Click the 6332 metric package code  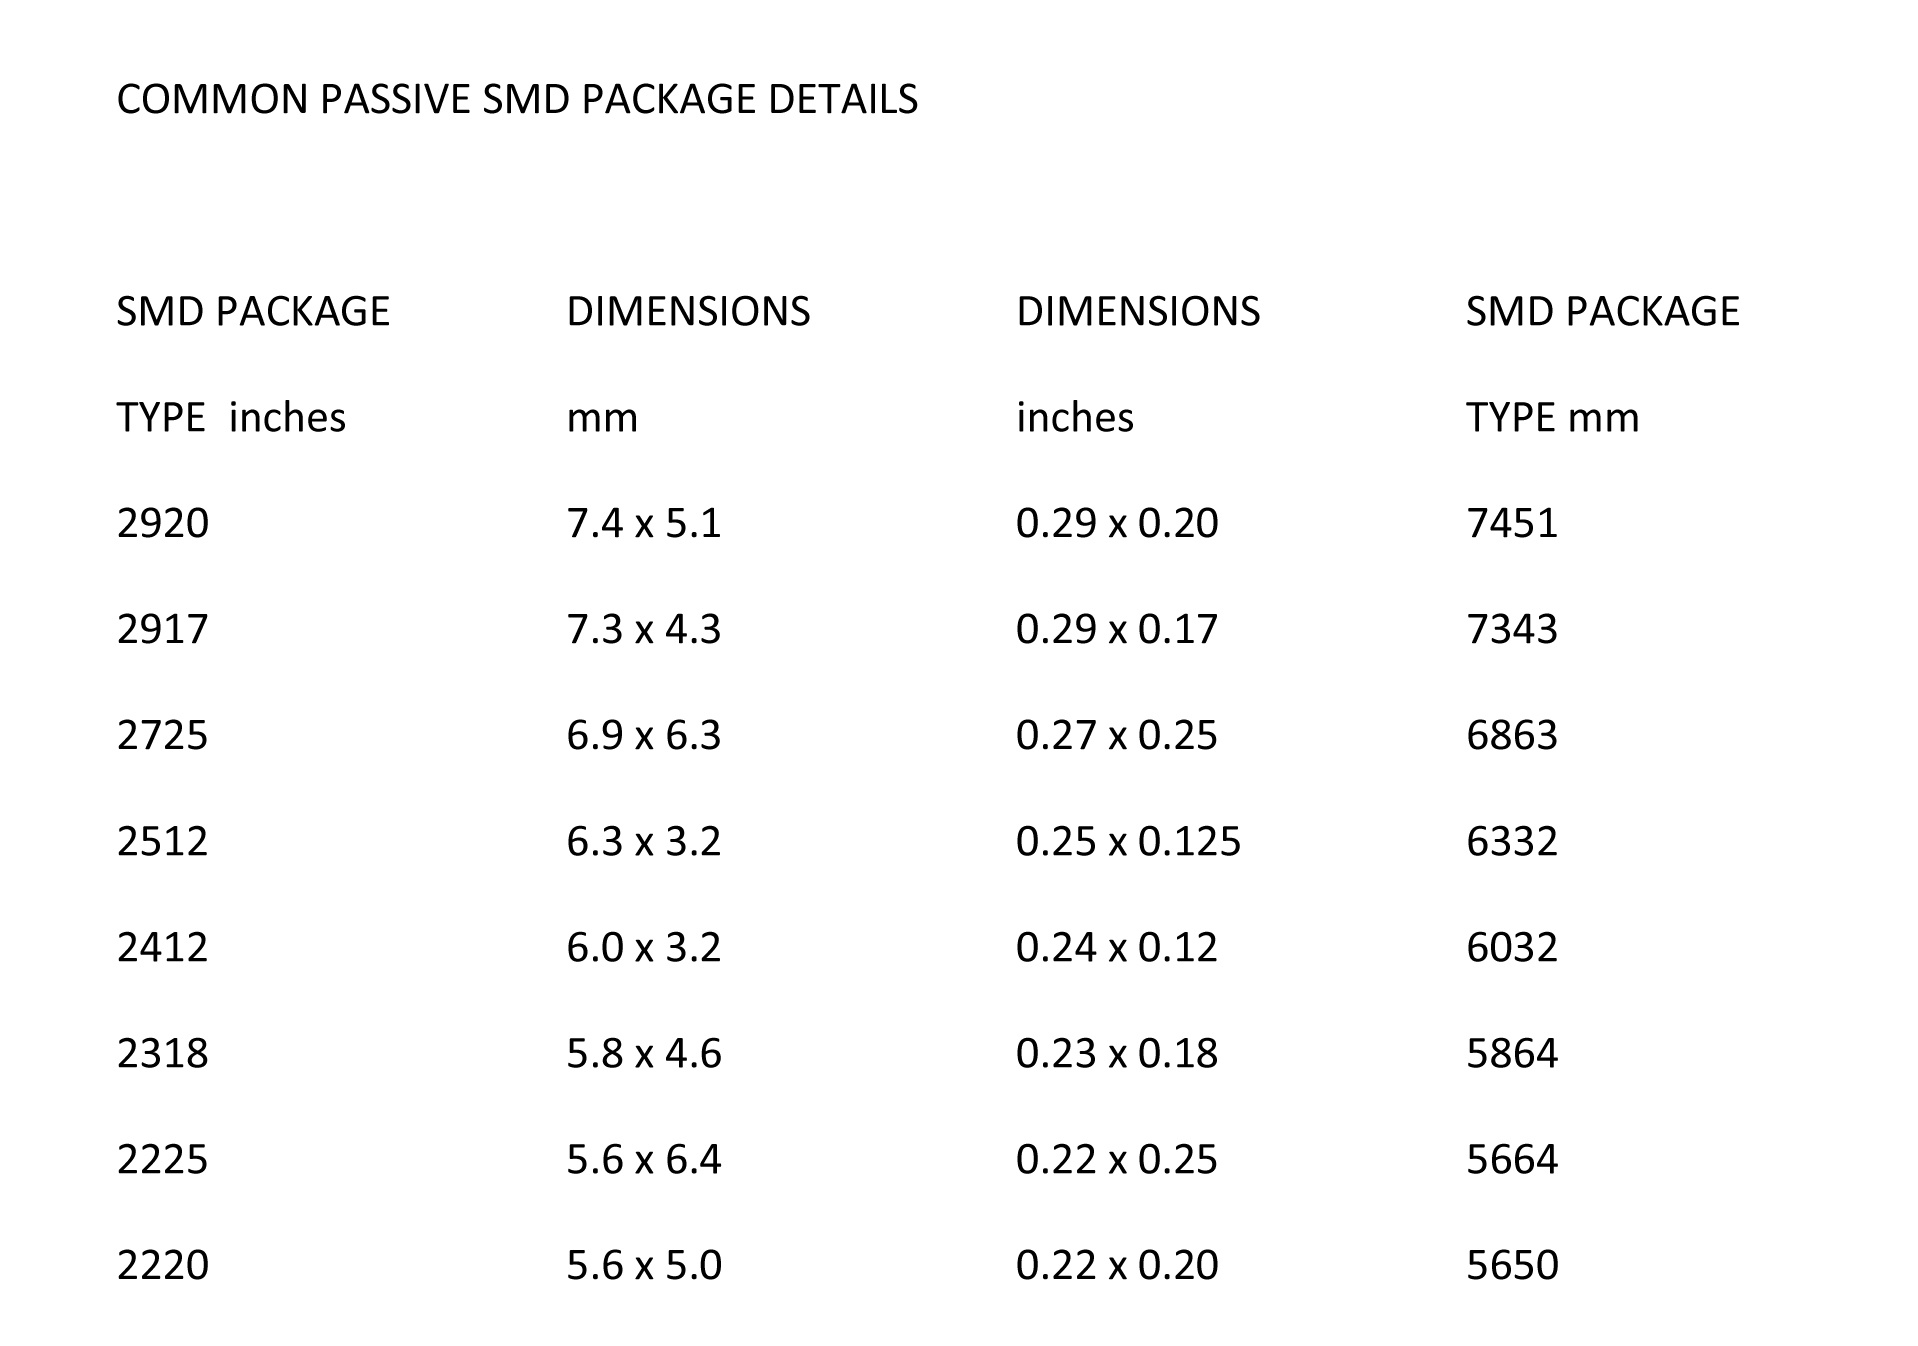(1512, 841)
